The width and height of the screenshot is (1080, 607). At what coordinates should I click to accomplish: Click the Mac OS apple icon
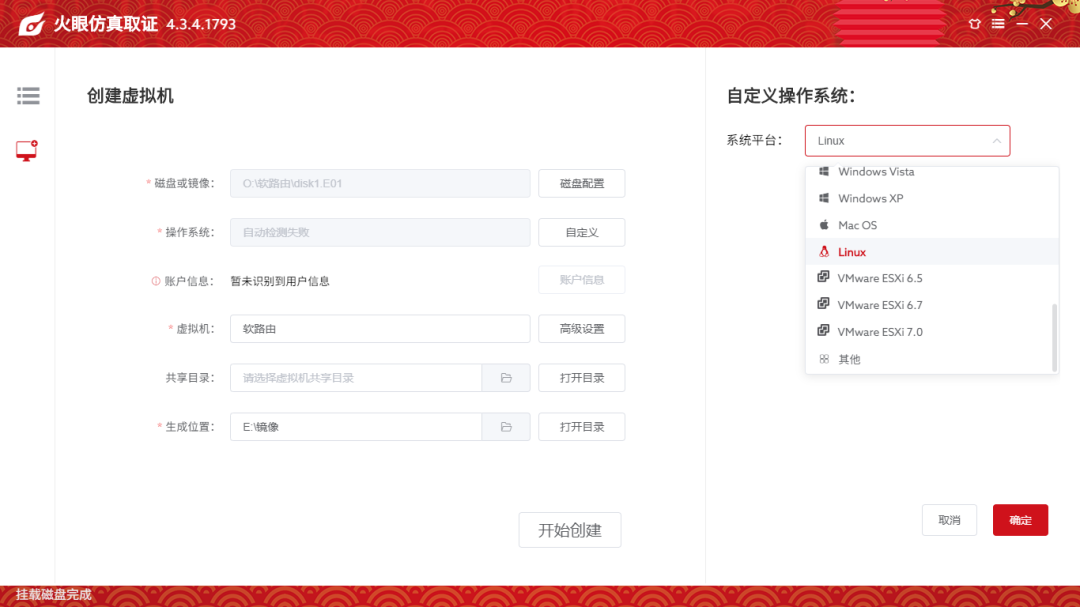(824, 225)
